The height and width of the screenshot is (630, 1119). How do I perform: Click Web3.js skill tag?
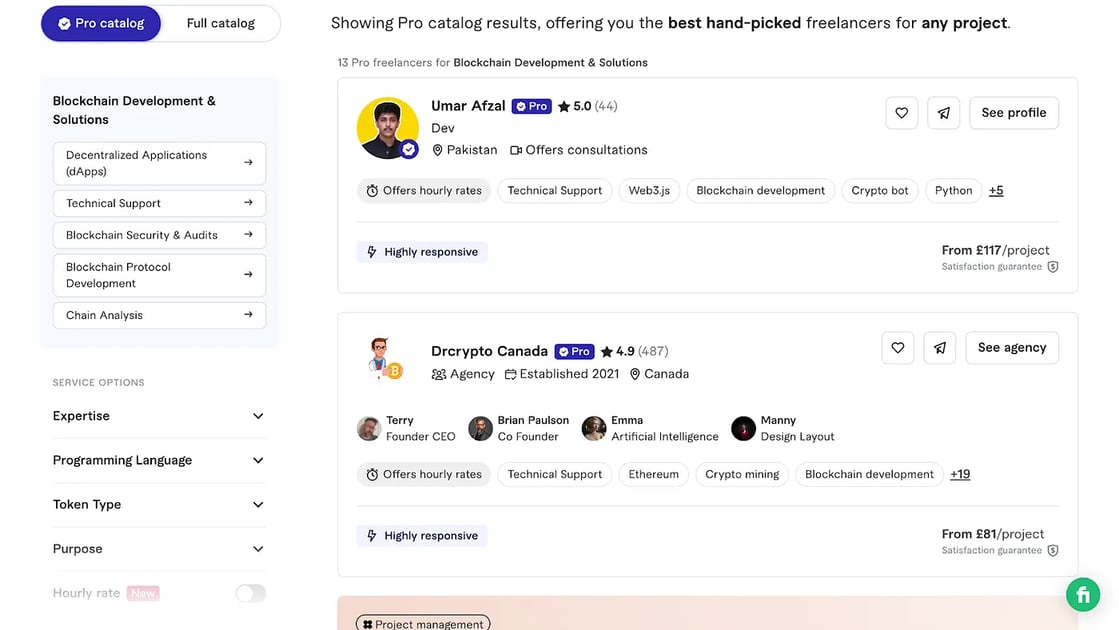point(649,190)
